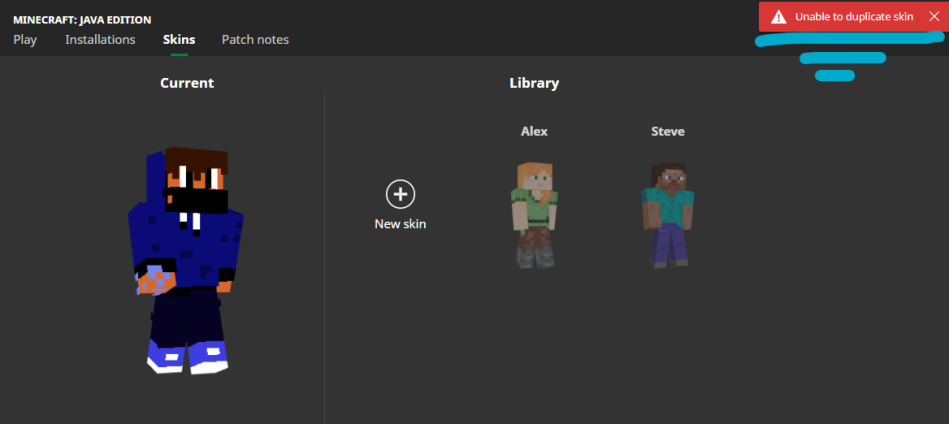This screenshot has width=949, height=424.
Task: Go to the Patch notes tab
Action: (255, 39)
